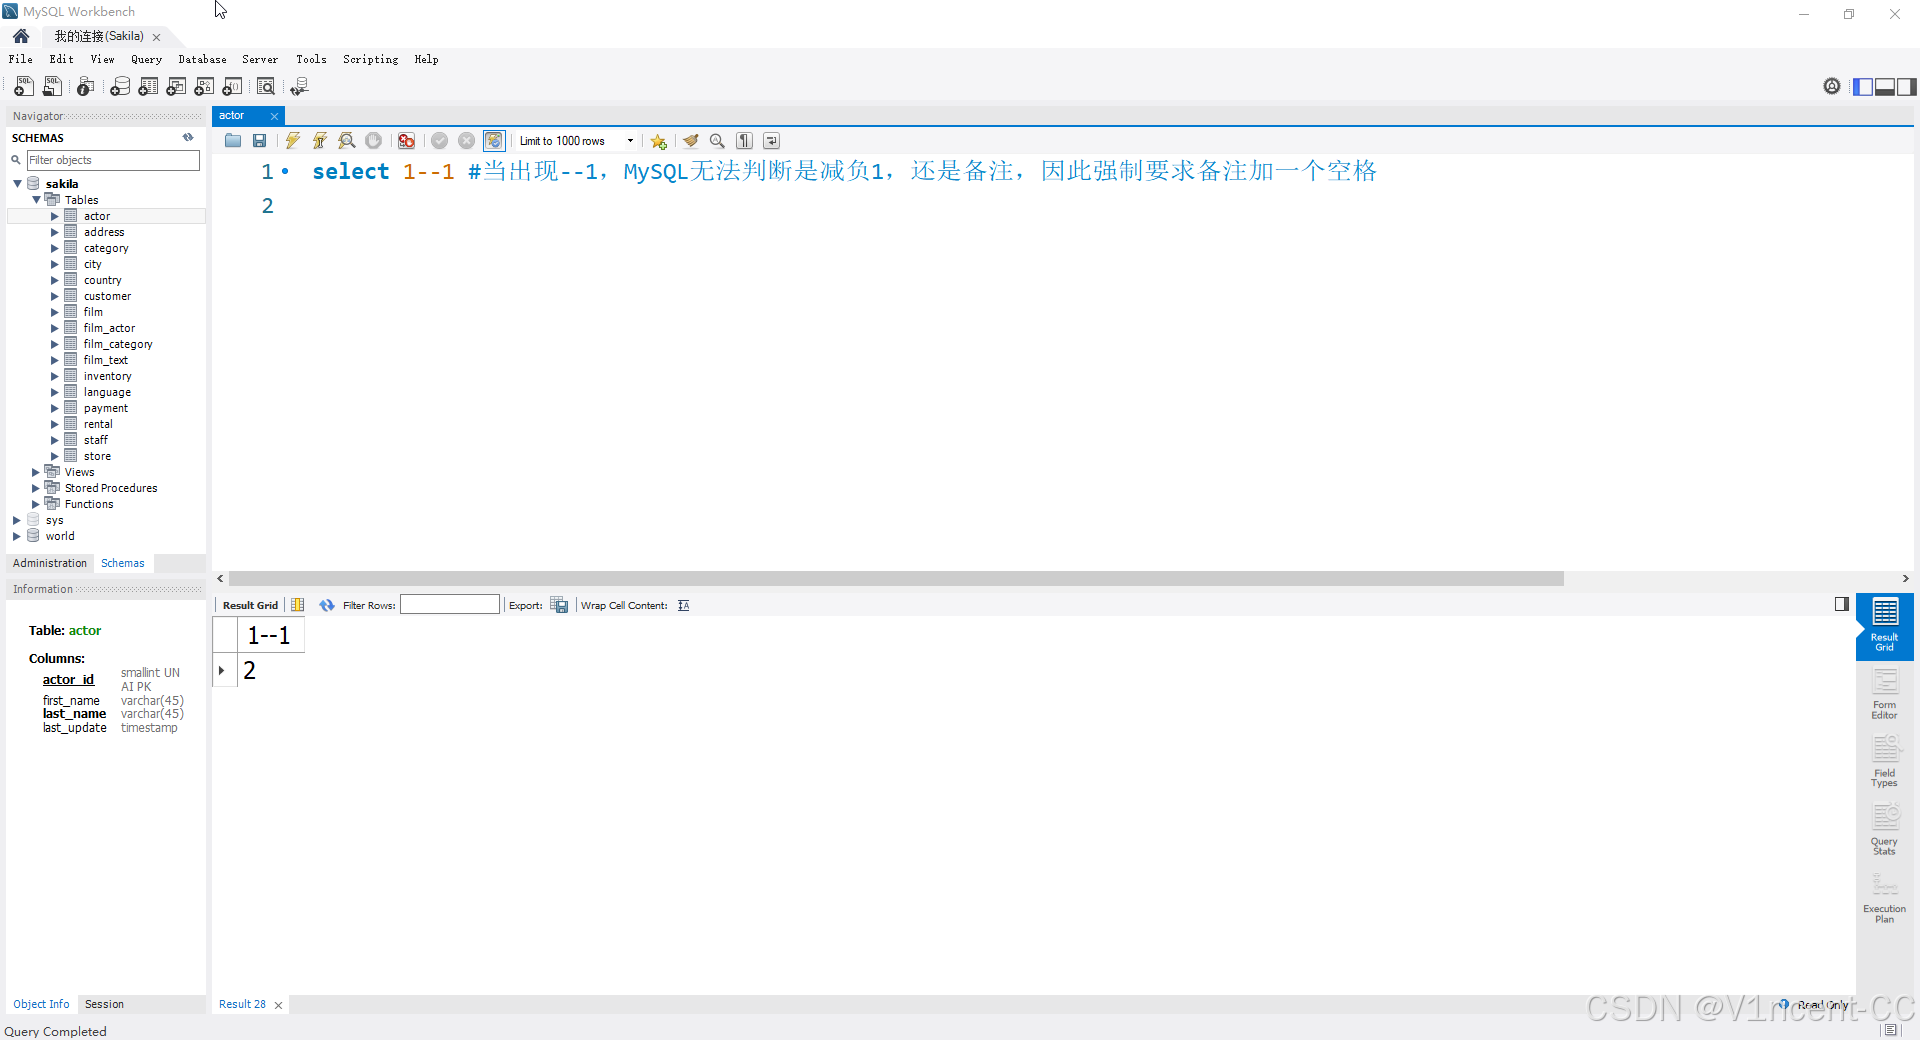Expand the world schema
The height and width of the screenshot is (1040, 1920).
(x=17, y=536)
